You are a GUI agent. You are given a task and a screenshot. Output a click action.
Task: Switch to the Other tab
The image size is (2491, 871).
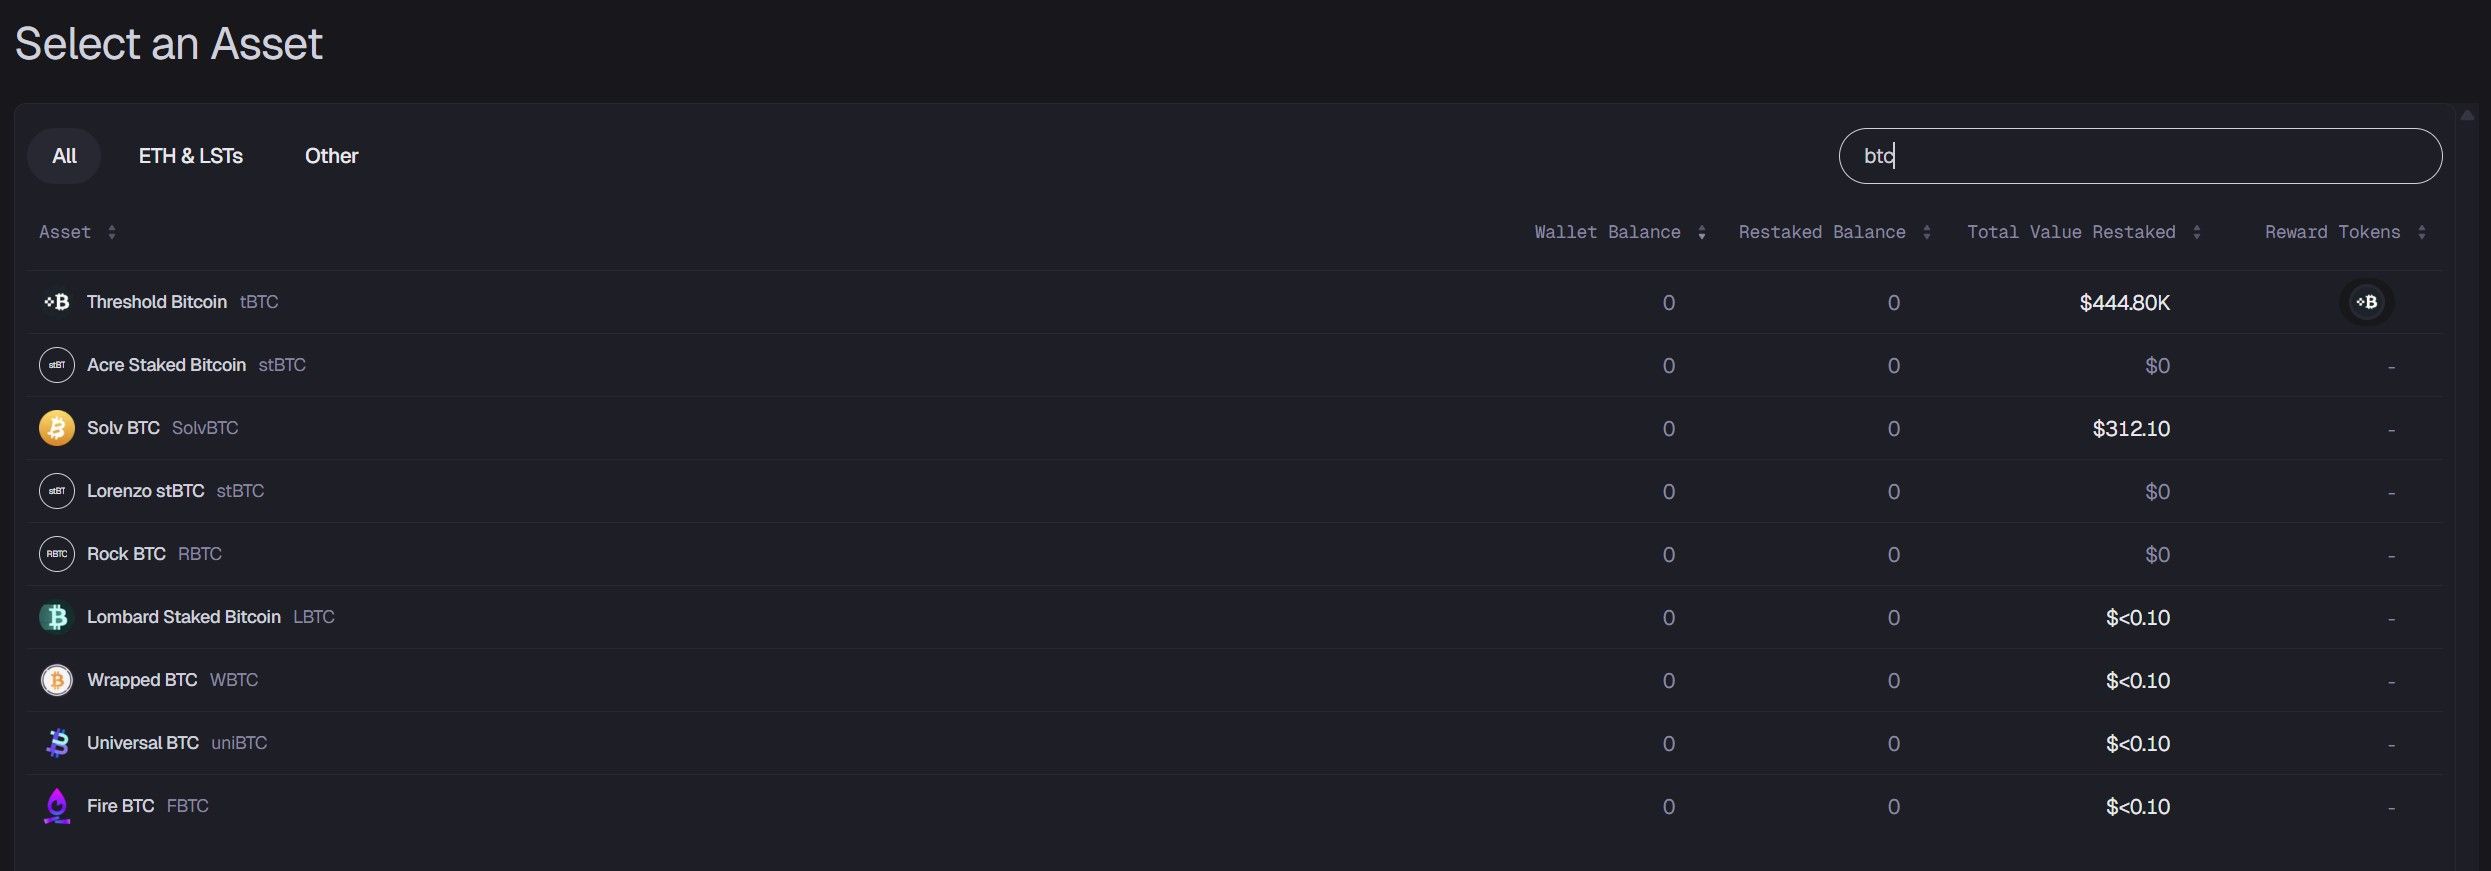[x=331, y=156]
